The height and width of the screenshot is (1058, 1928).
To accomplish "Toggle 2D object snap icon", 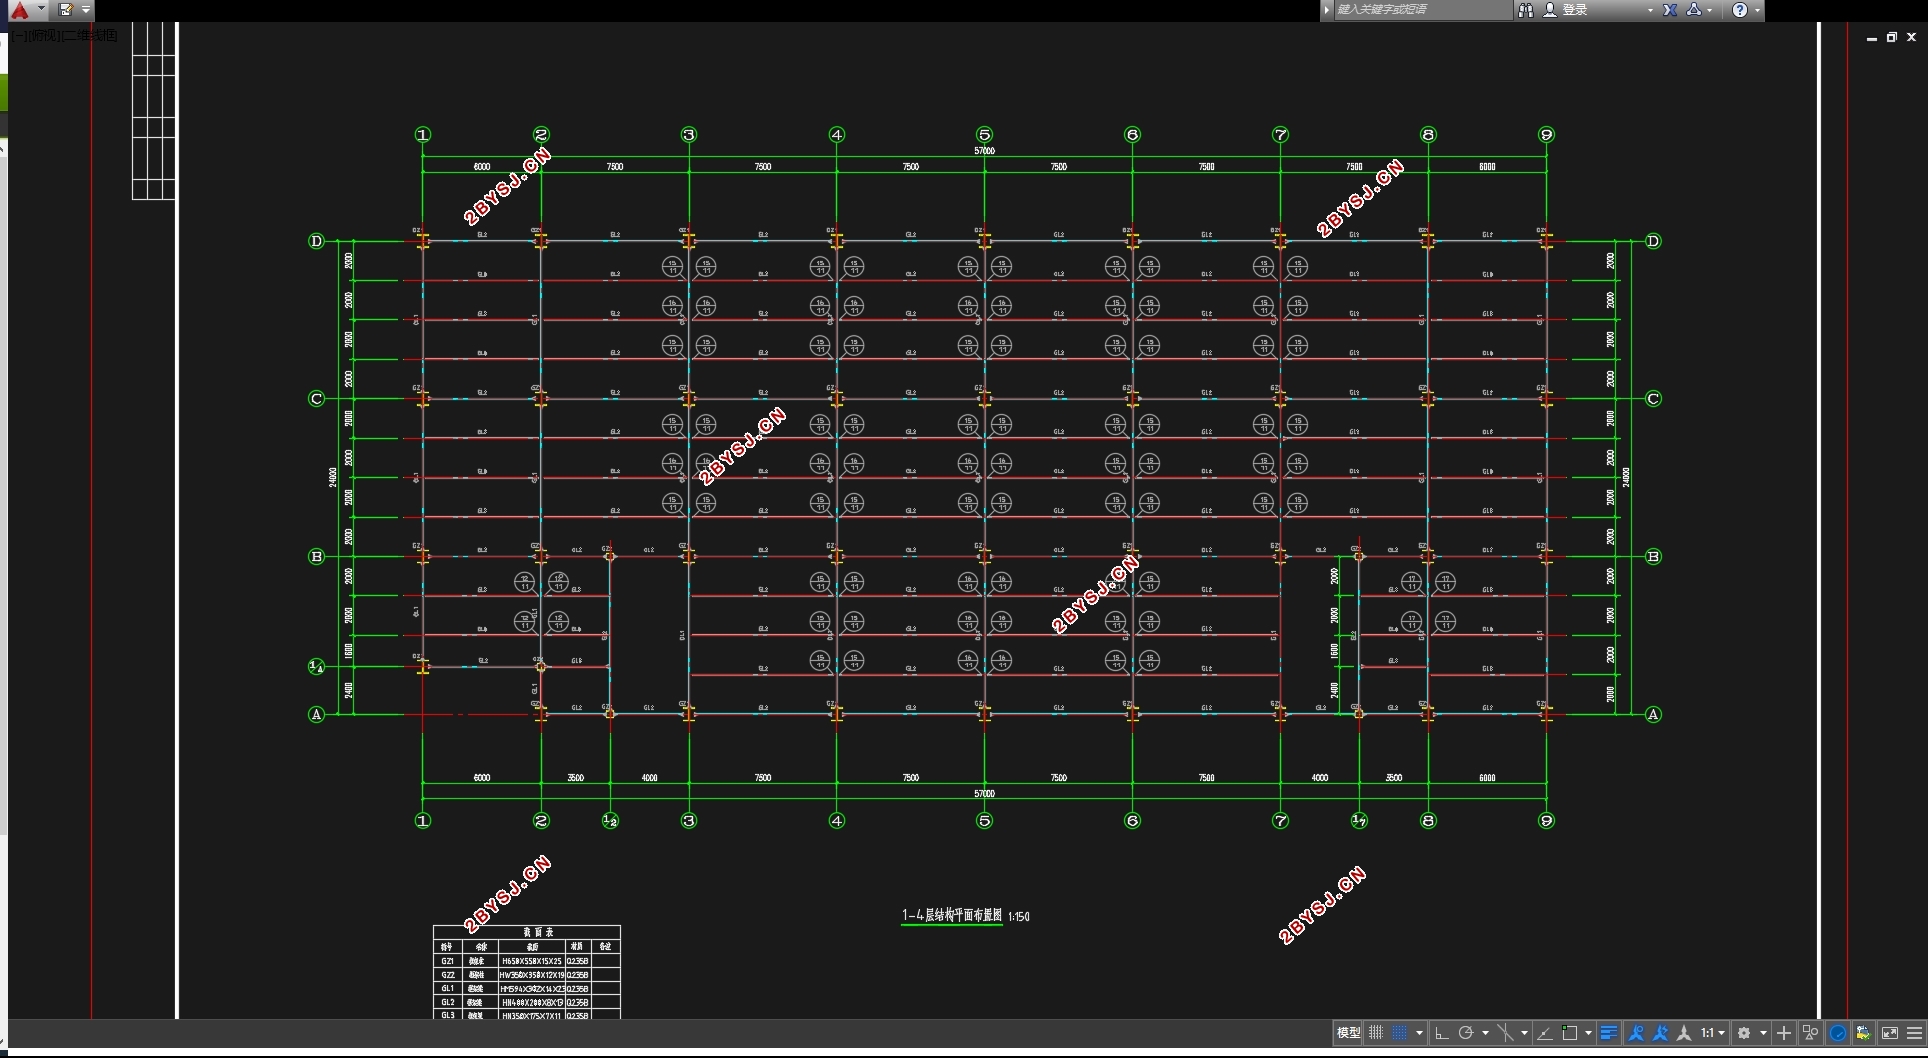I will (1569, 1033).
